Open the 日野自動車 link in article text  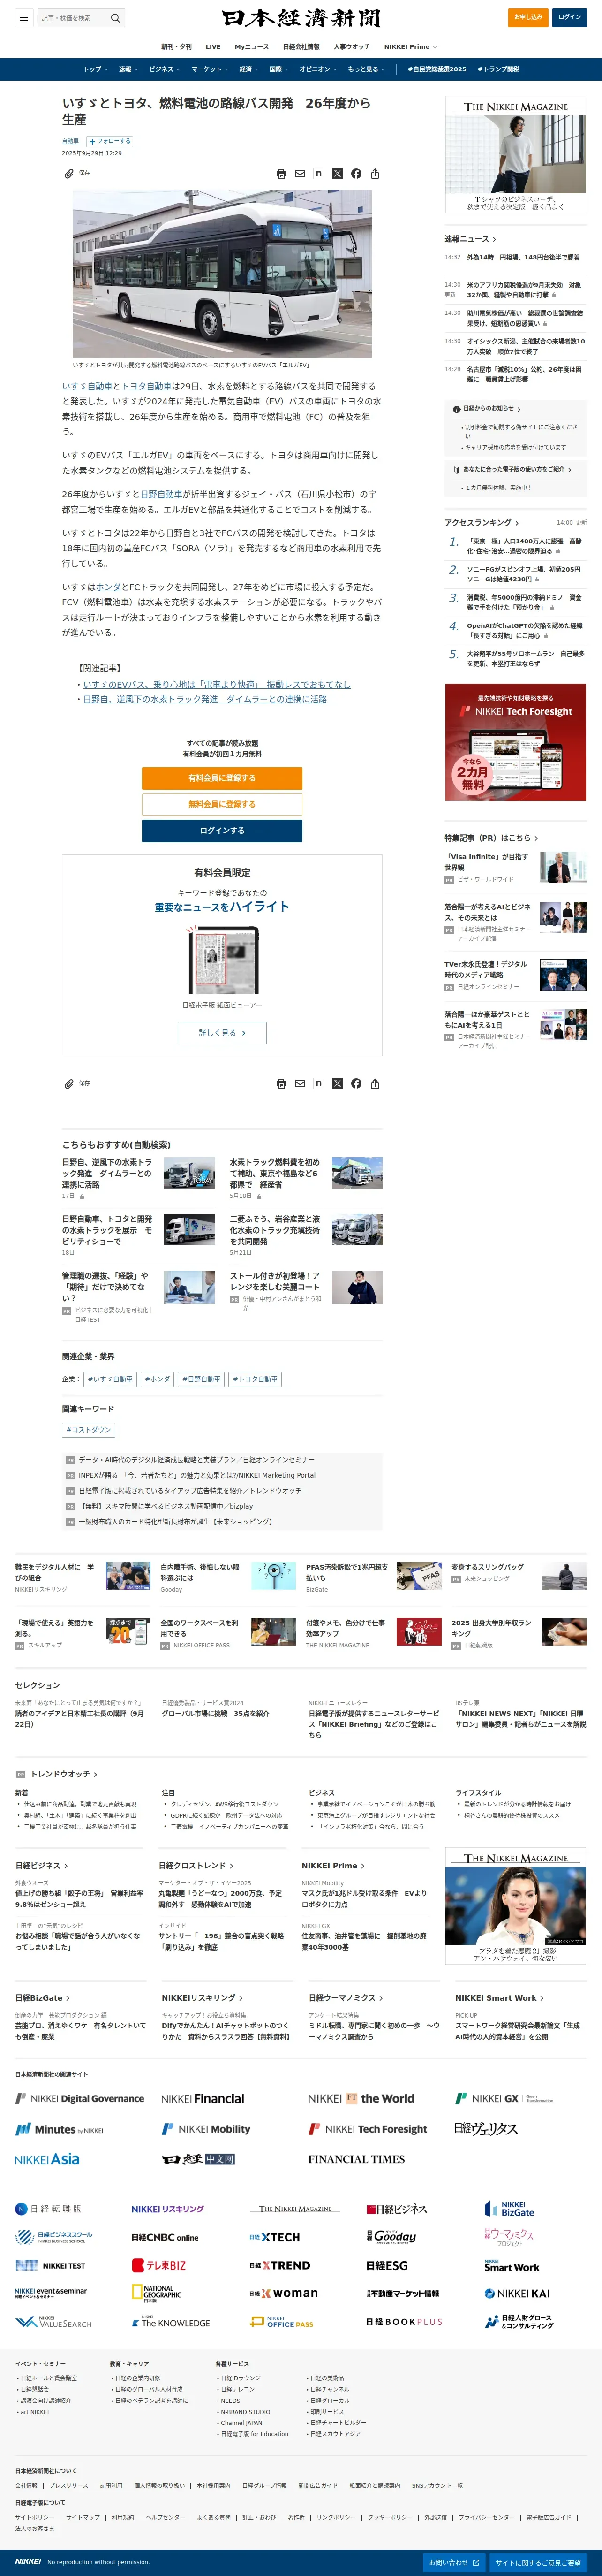tap(161, 494)
